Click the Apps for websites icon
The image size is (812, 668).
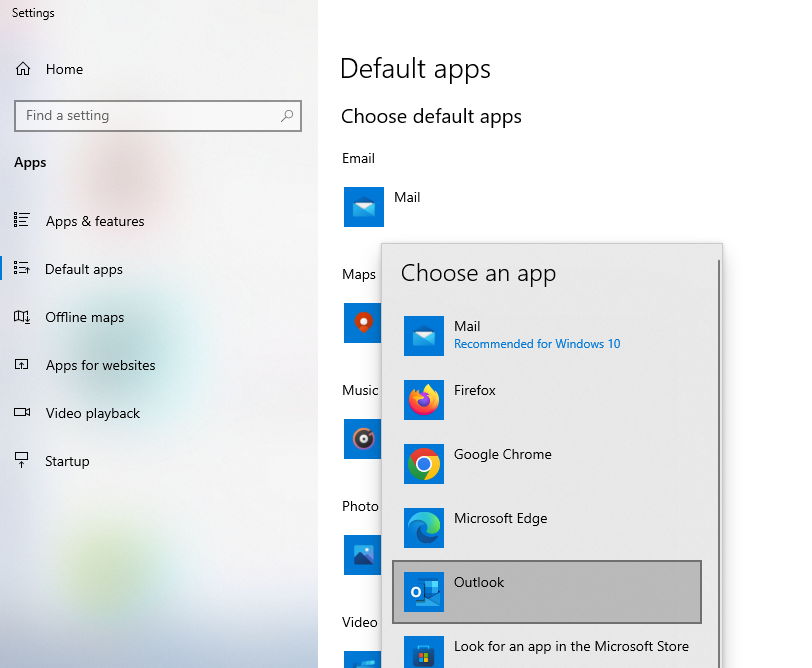click(x=22, y=365)
